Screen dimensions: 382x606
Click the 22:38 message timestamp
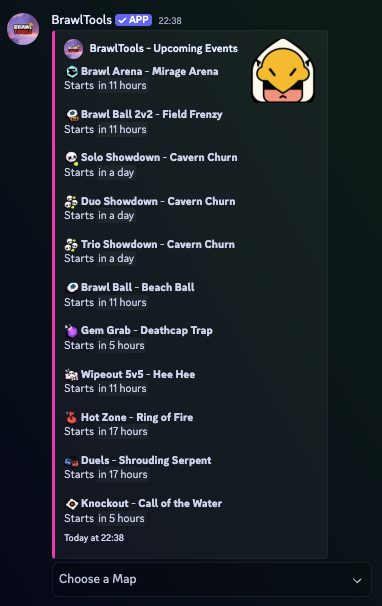[170, 20]
